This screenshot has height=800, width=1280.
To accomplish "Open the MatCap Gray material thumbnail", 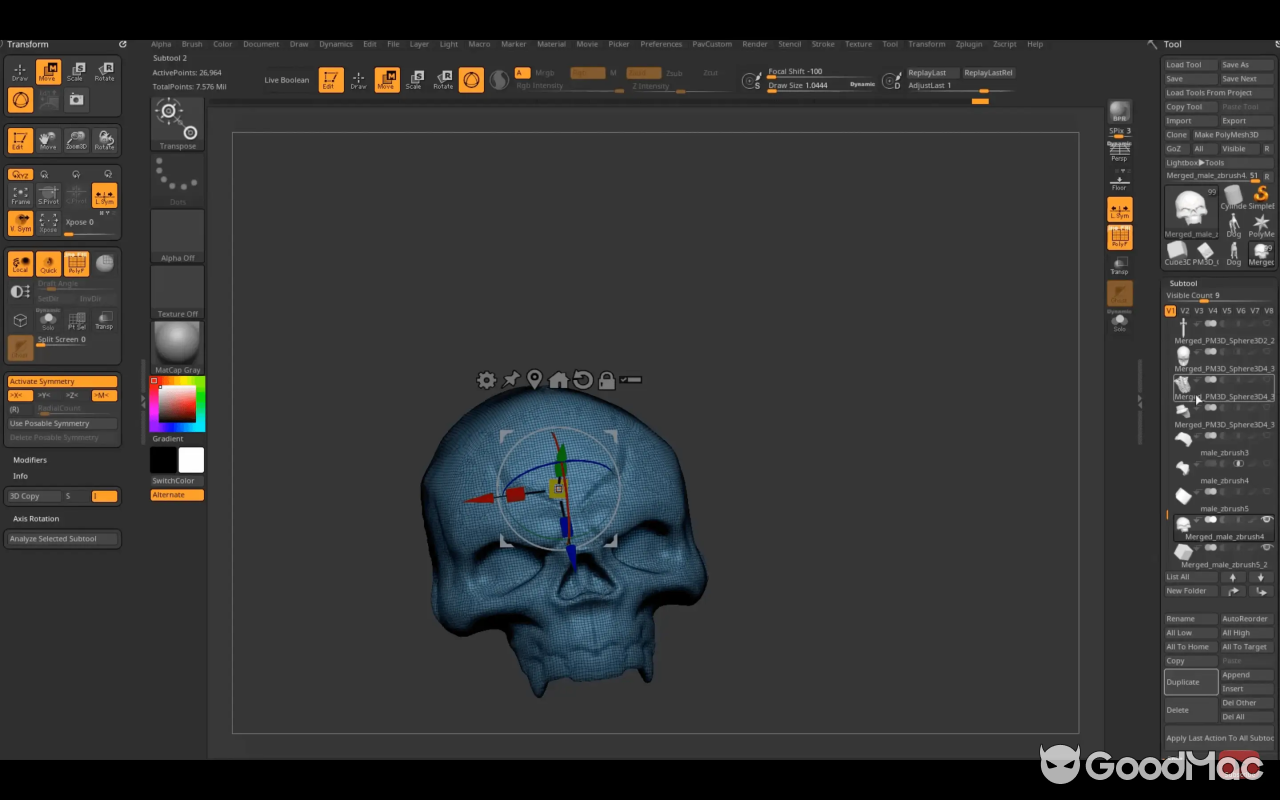I will (176, 344).
